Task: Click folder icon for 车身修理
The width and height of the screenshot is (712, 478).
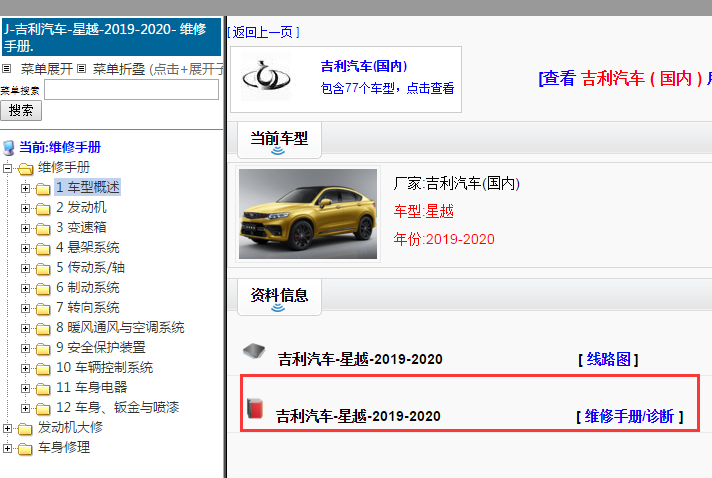Action: pyautogui.click(x=25, y=448)
